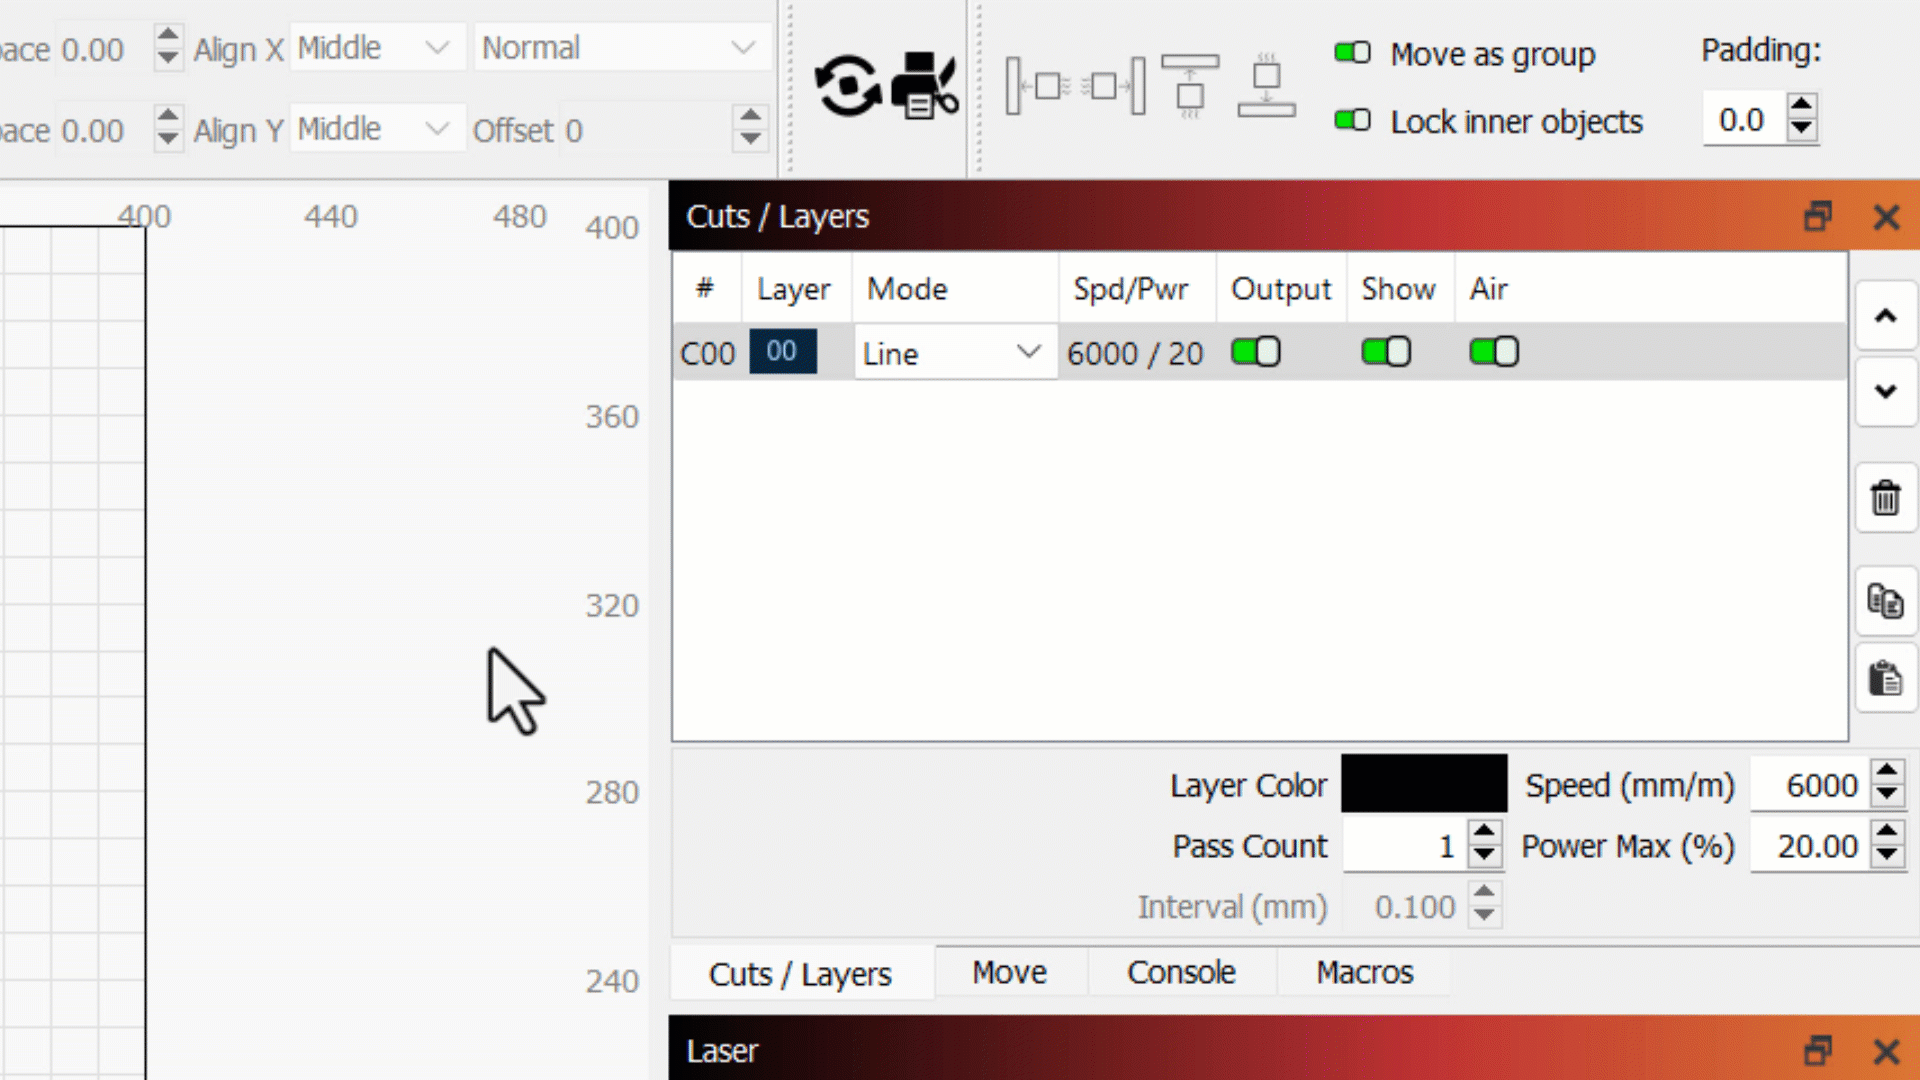The width and height of the screenshot is (1920, 1080).
Task: Click the rotate/refresh camera icon
Action: pos(847,86)
